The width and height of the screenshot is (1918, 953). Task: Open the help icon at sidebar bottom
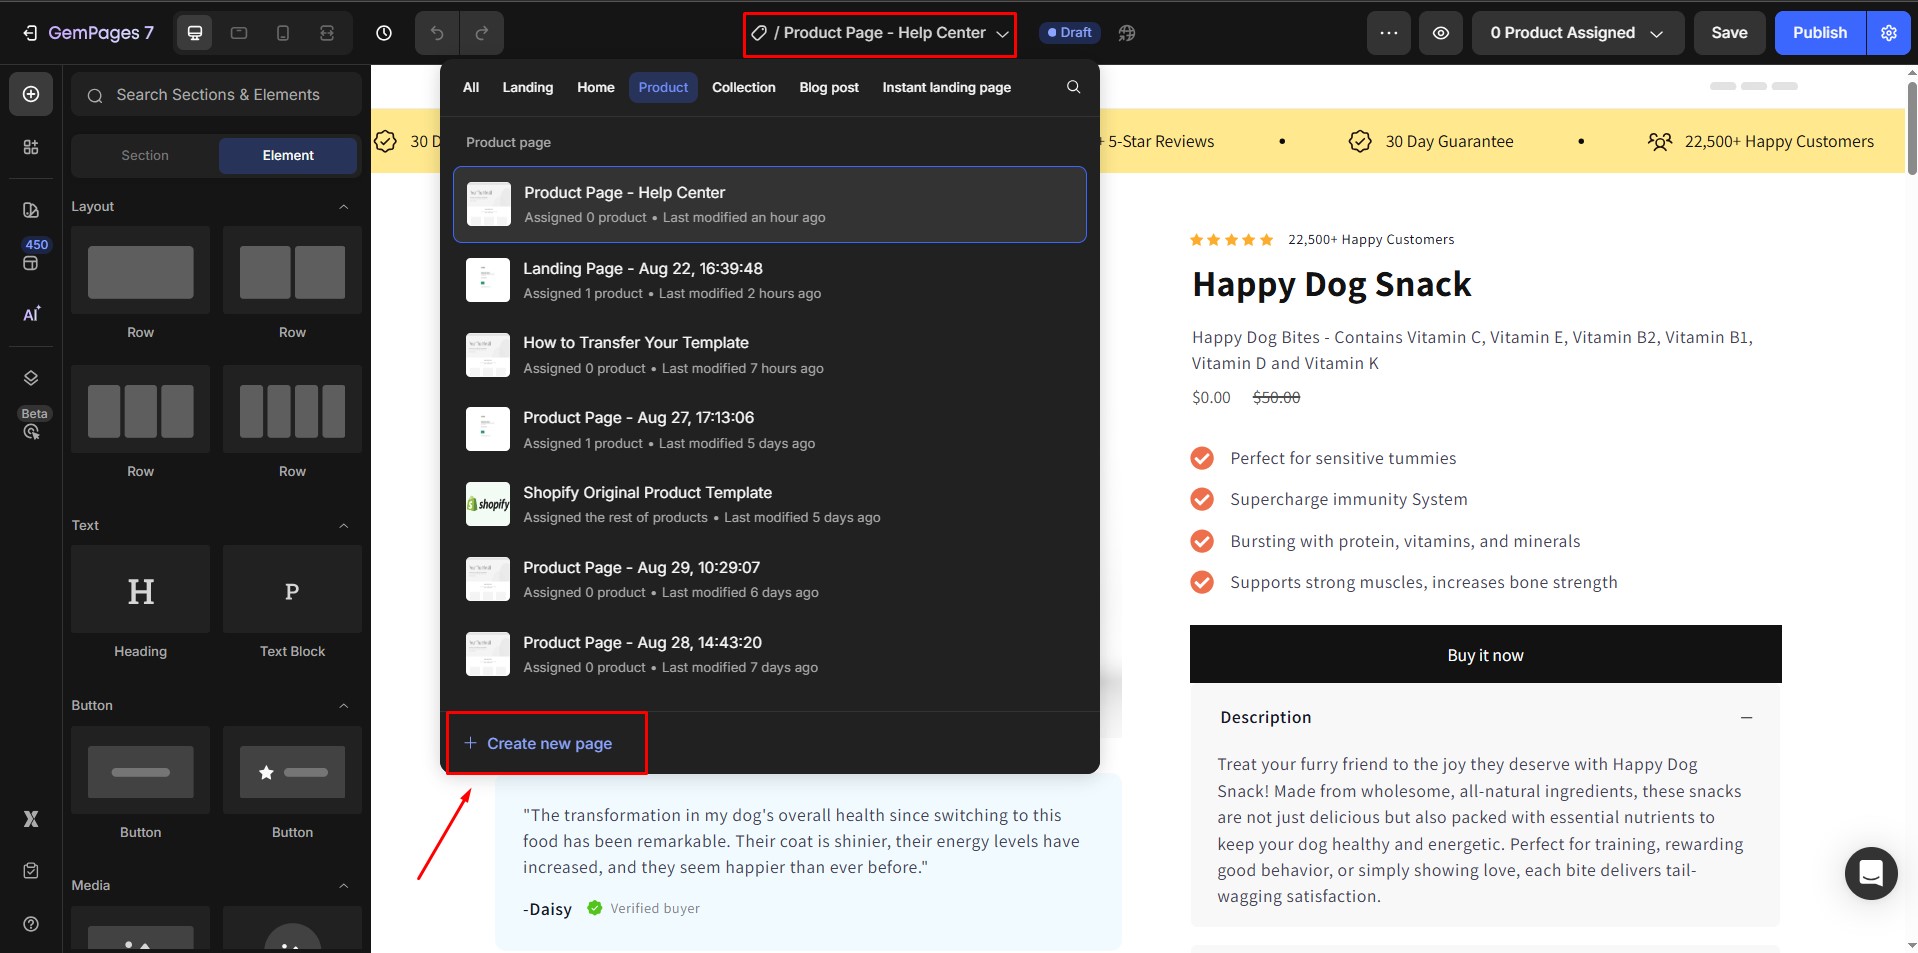pyautogui.click(x=31, y=924)
